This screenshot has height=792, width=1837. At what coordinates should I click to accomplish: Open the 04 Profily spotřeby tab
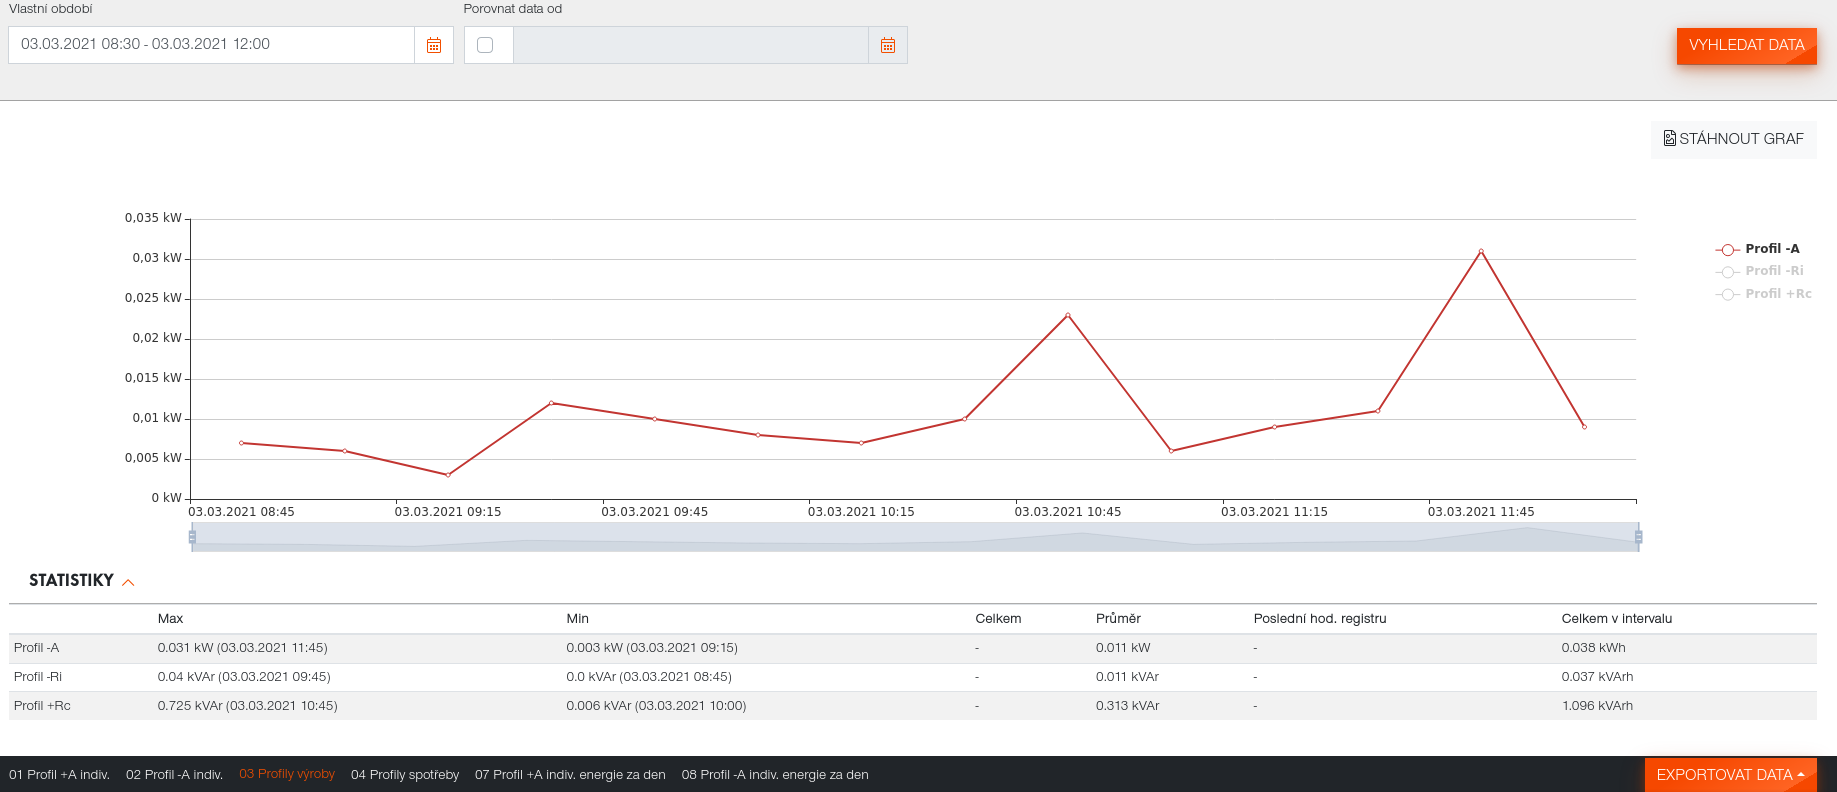405,775
